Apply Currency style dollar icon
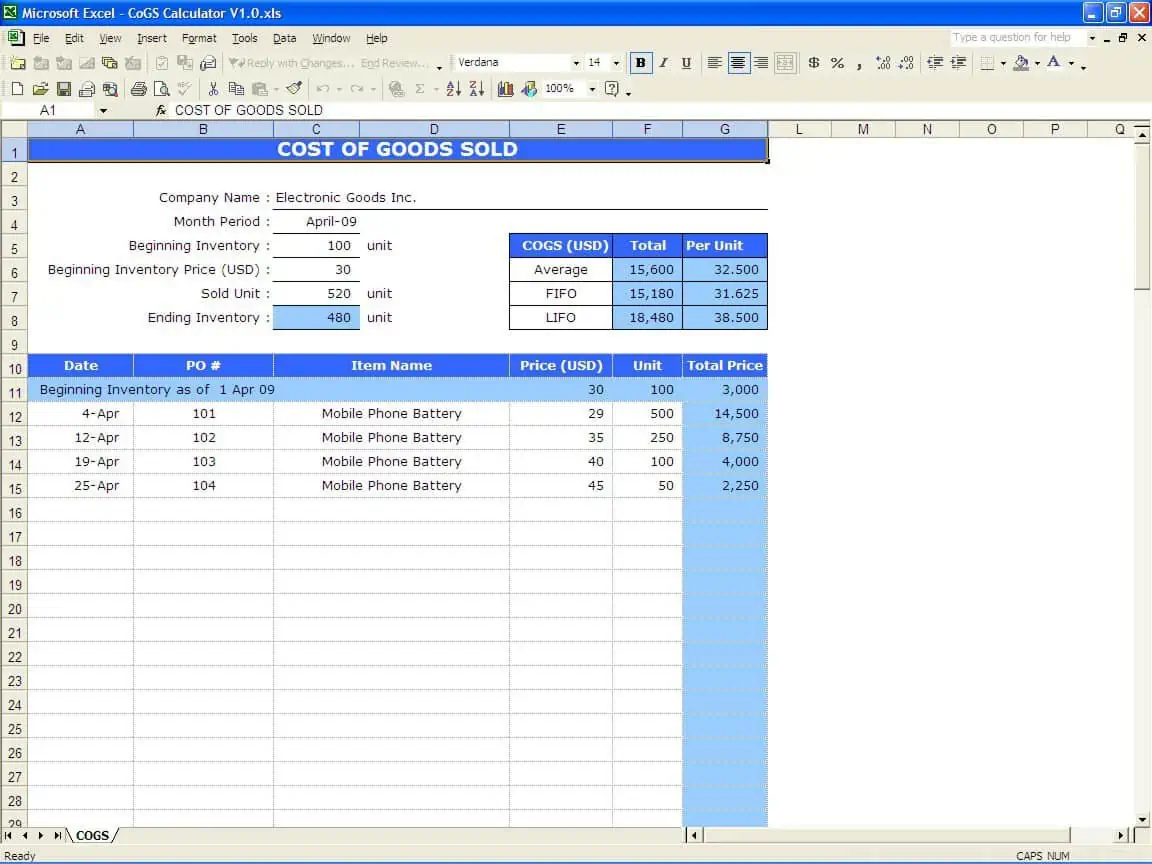This screenshot has height=864, width=1152. 813,63
